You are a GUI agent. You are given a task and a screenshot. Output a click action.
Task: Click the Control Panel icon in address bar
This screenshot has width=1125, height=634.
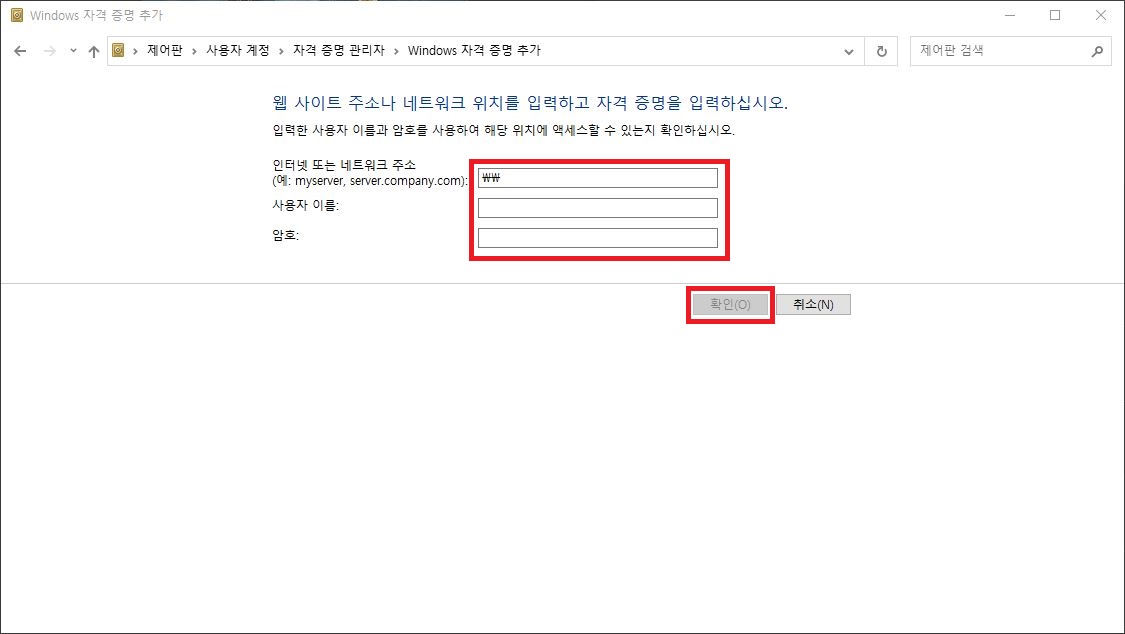(x=118, y=50)
